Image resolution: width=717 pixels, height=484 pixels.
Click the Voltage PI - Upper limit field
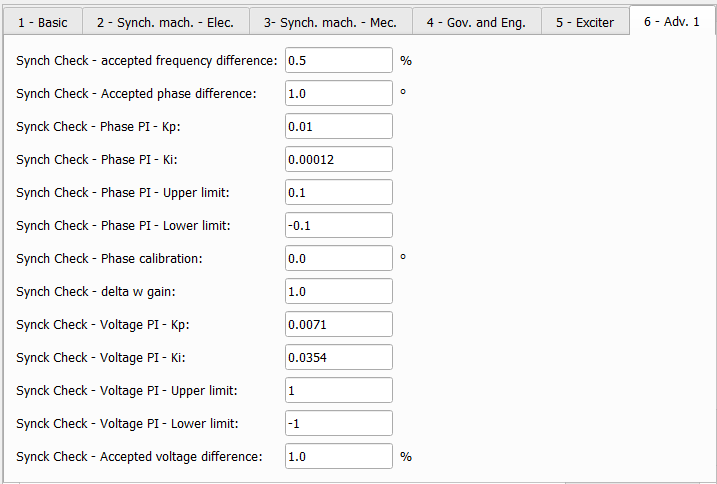coord(338,391)
